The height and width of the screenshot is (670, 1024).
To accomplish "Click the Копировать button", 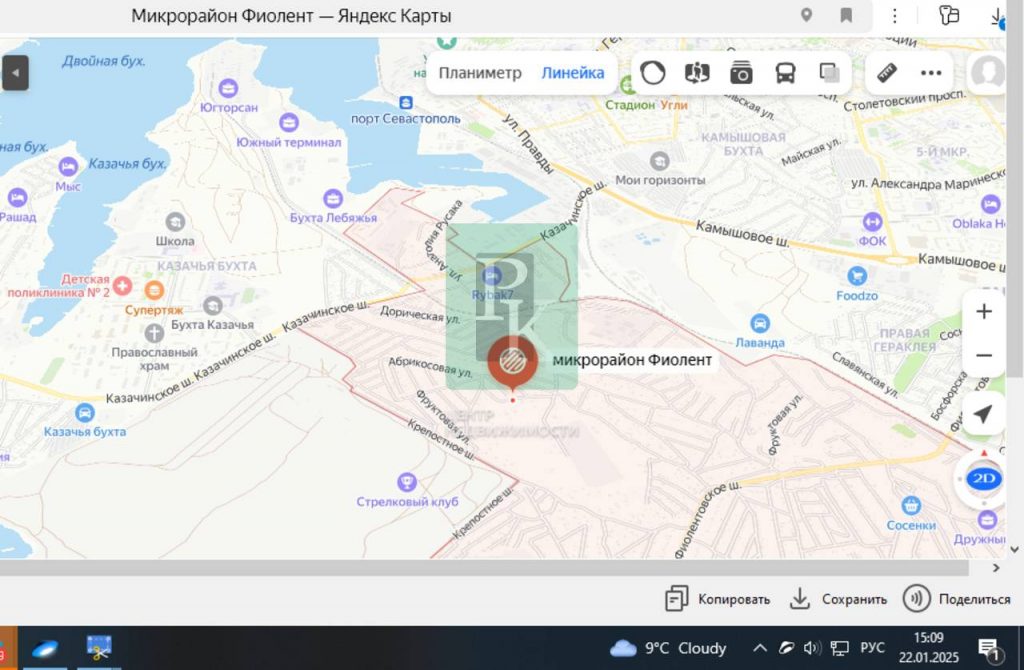I will click(718, 599).
